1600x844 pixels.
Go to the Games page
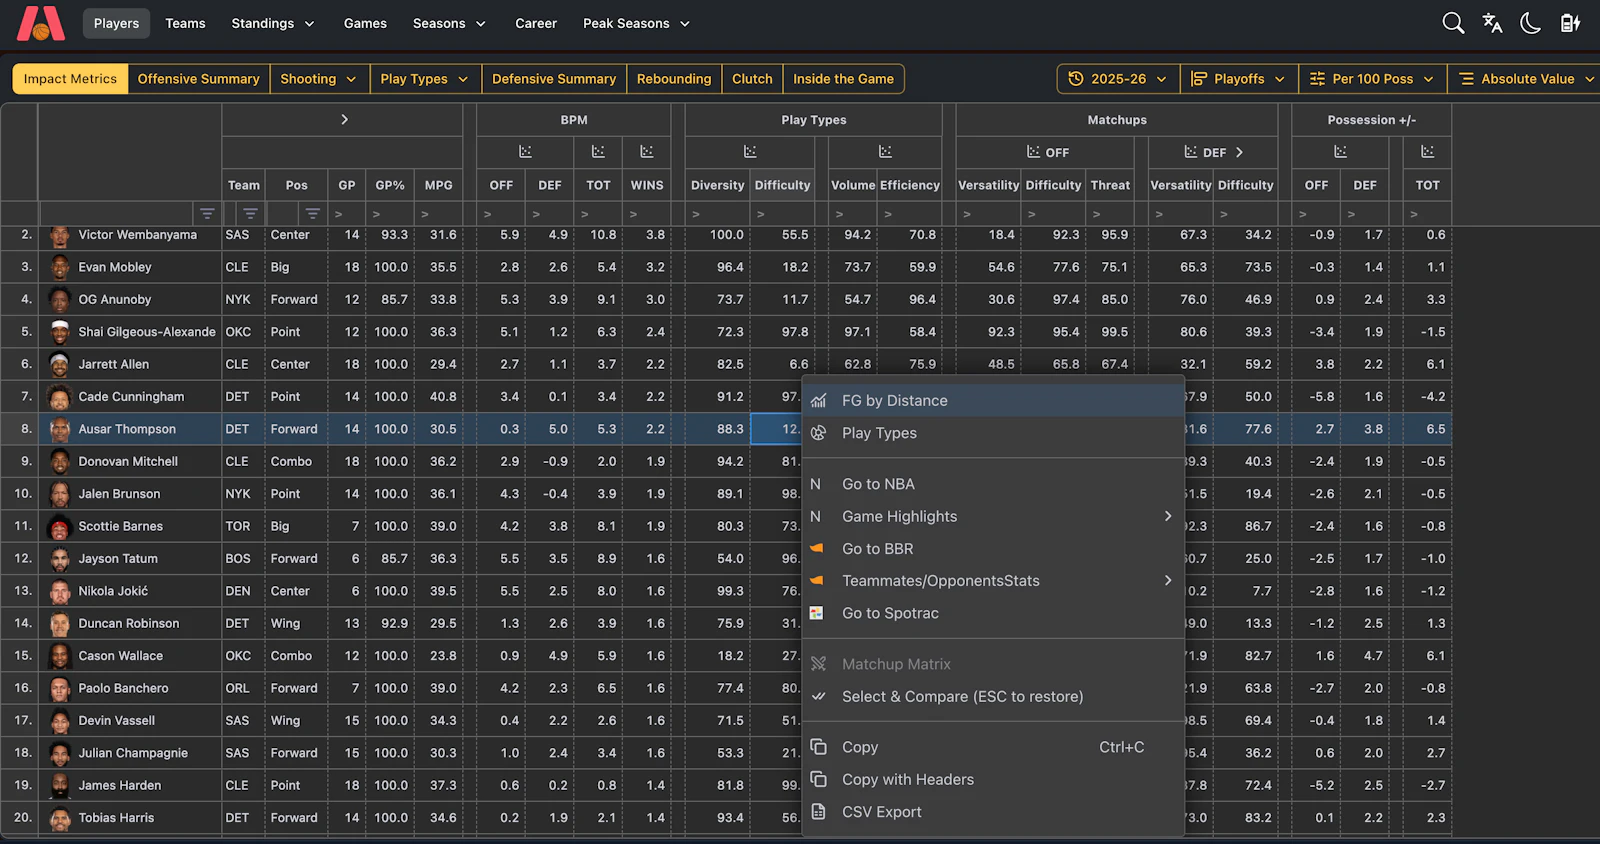click(x=365, y=23)
